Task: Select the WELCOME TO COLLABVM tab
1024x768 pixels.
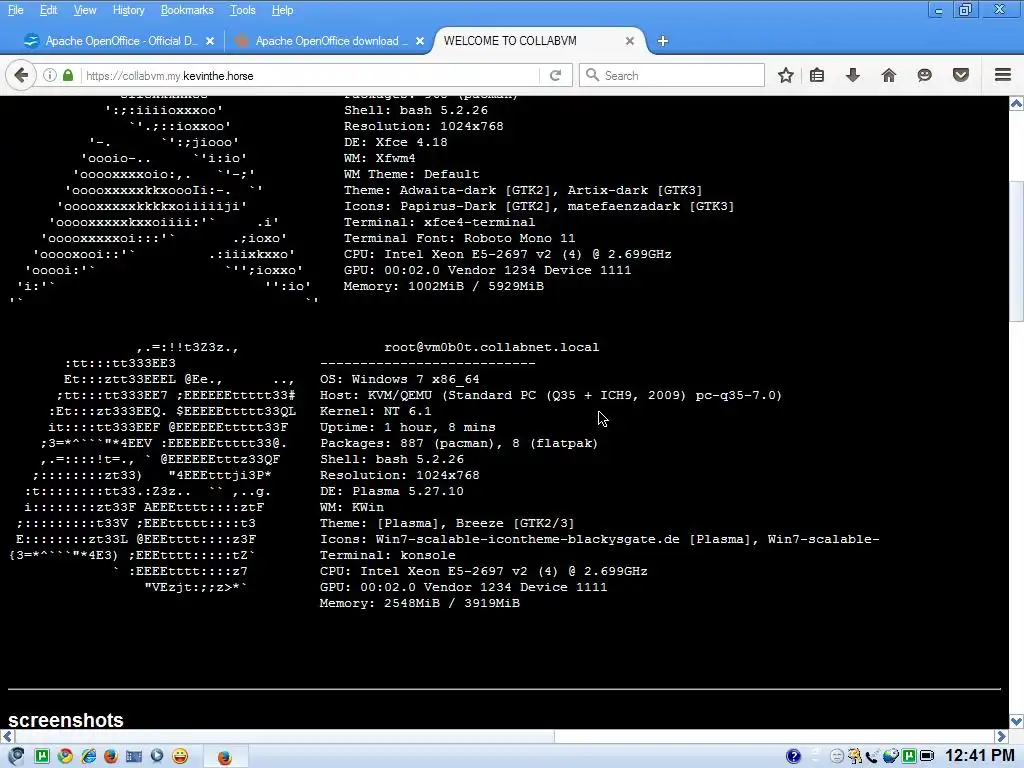Action: coord(539,41)
